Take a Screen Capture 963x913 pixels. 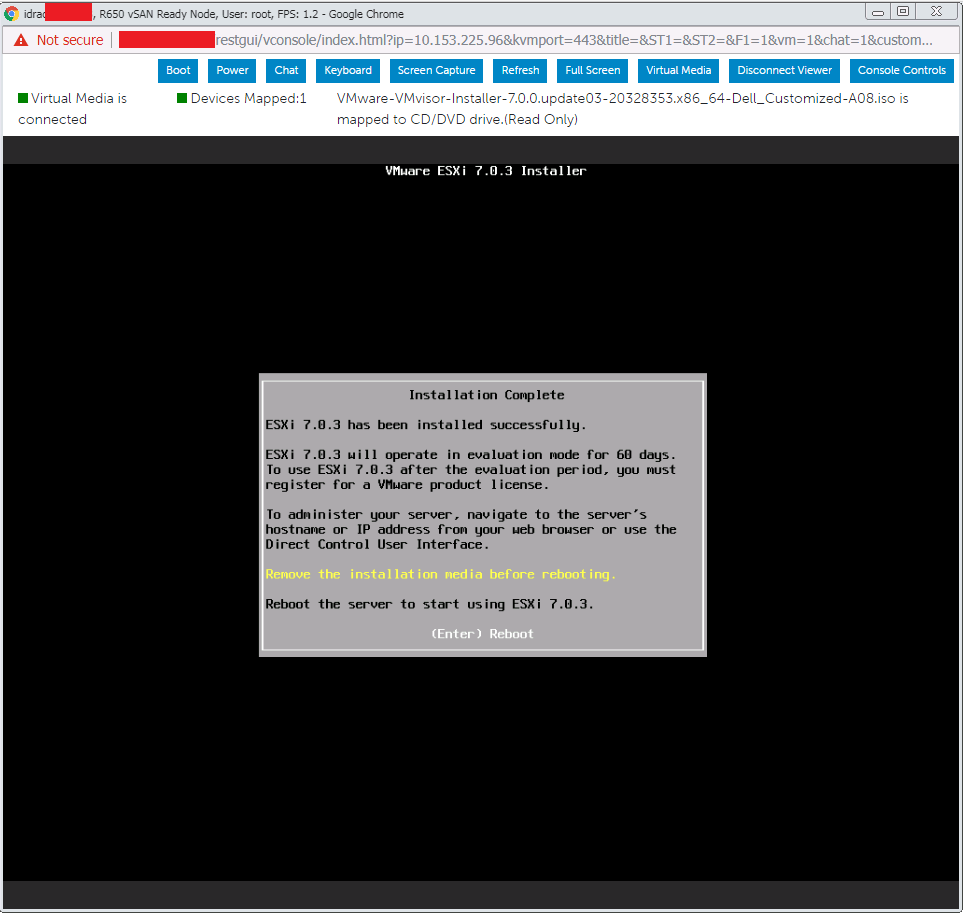436,71
